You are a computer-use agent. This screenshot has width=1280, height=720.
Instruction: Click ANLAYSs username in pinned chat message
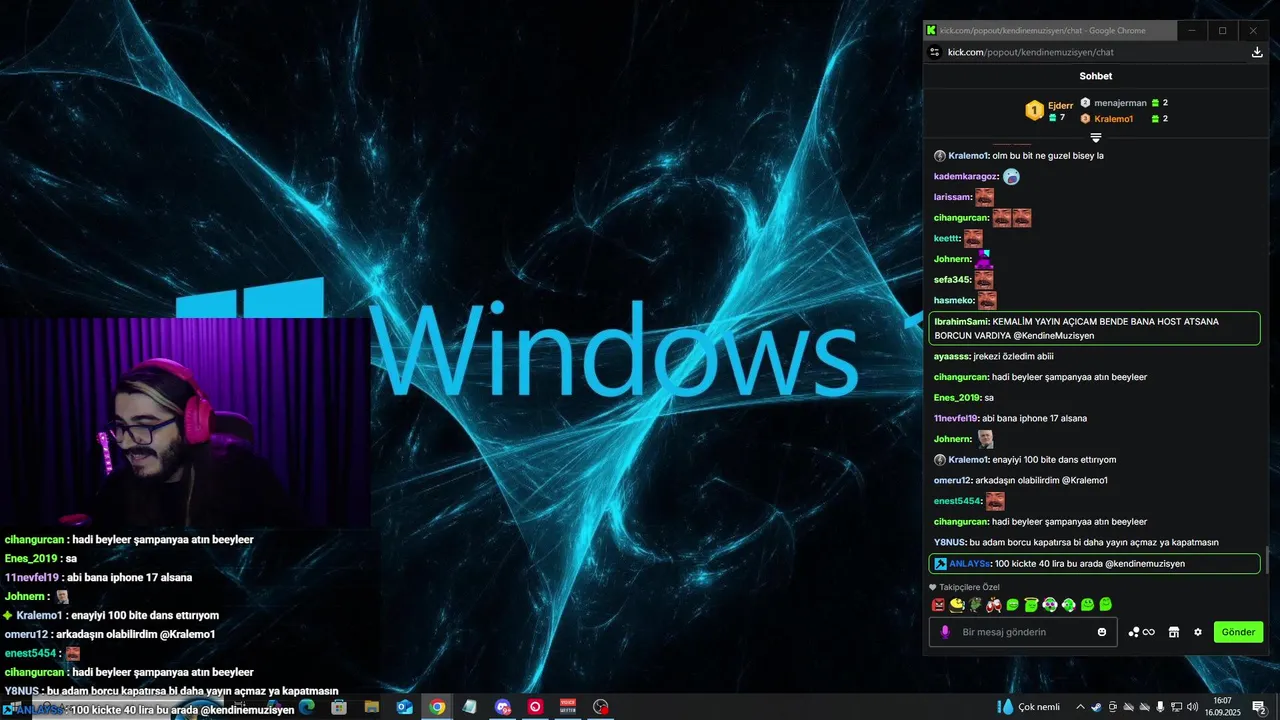pos(970,564)
